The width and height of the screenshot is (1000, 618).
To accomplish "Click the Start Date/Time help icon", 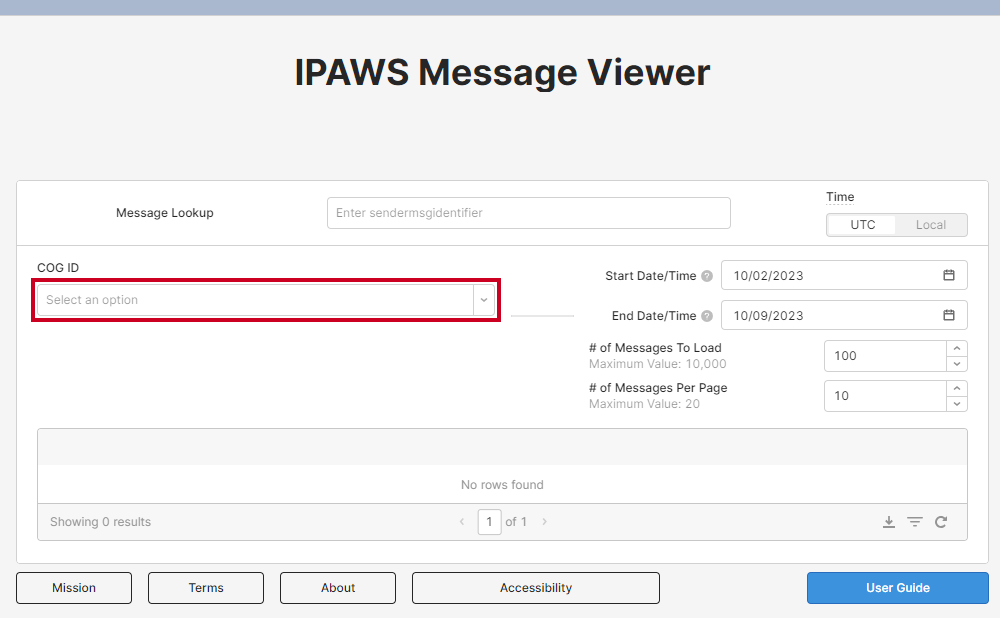I will pos(707,276).
